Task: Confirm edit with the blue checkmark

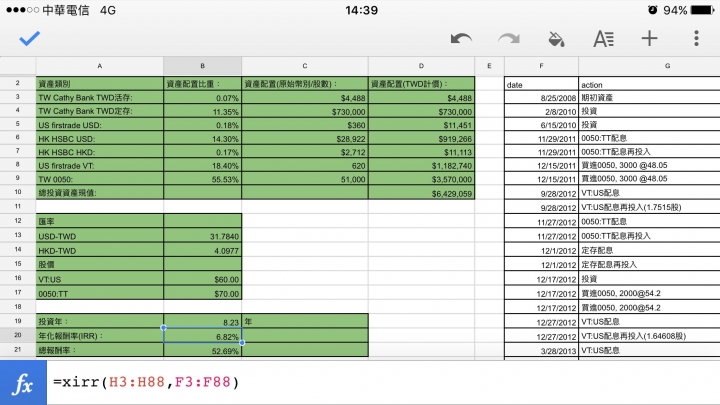Action: (29, 39)
